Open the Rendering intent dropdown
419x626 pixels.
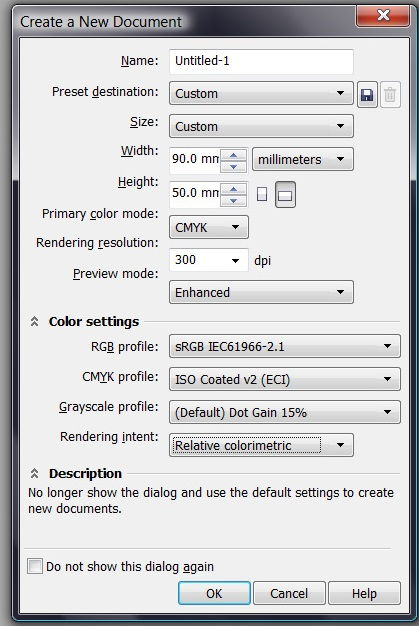(261, 445)
